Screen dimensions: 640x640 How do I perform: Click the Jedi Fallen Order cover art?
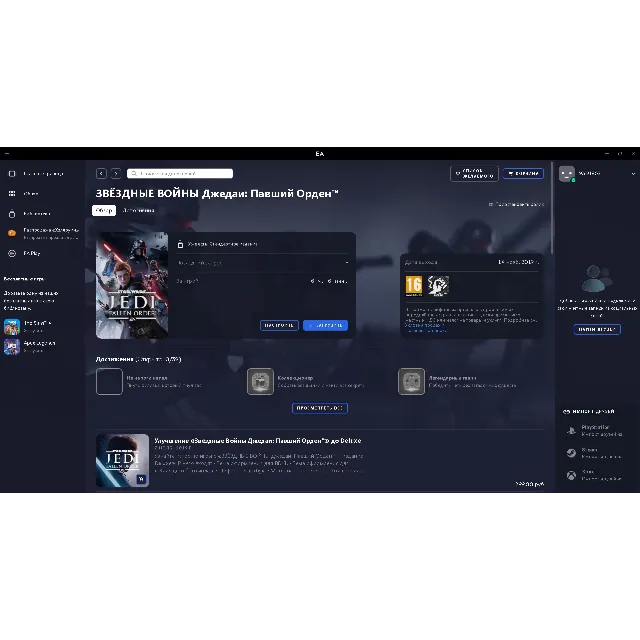click(132, 285)
